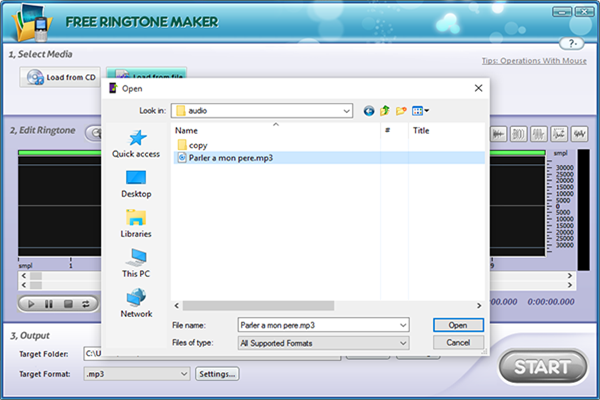
Task: Open the Network location
Action: [136, 303]
